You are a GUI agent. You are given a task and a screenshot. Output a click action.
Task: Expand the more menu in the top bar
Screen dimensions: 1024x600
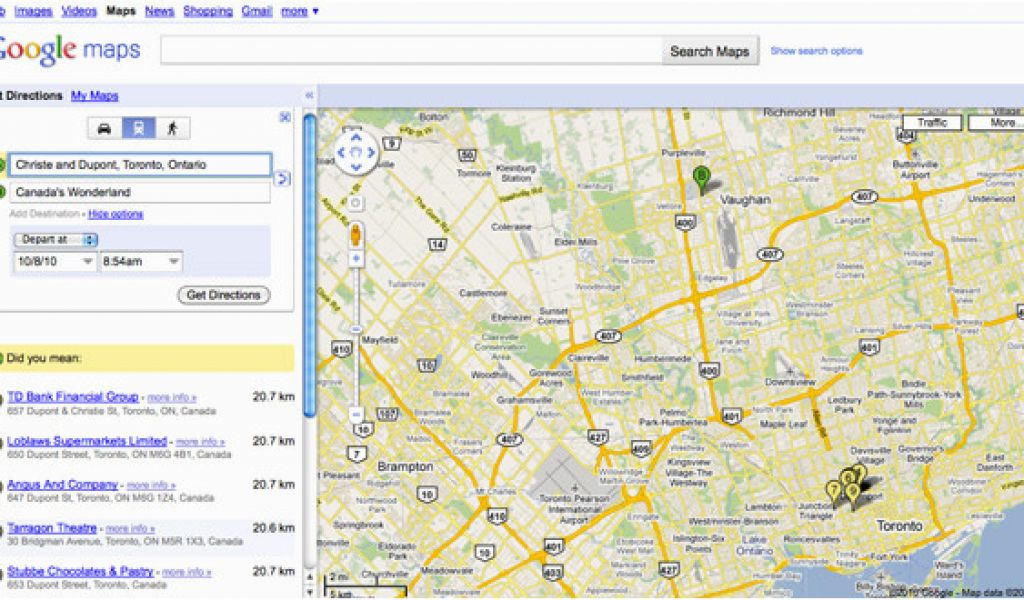(300, 11)
